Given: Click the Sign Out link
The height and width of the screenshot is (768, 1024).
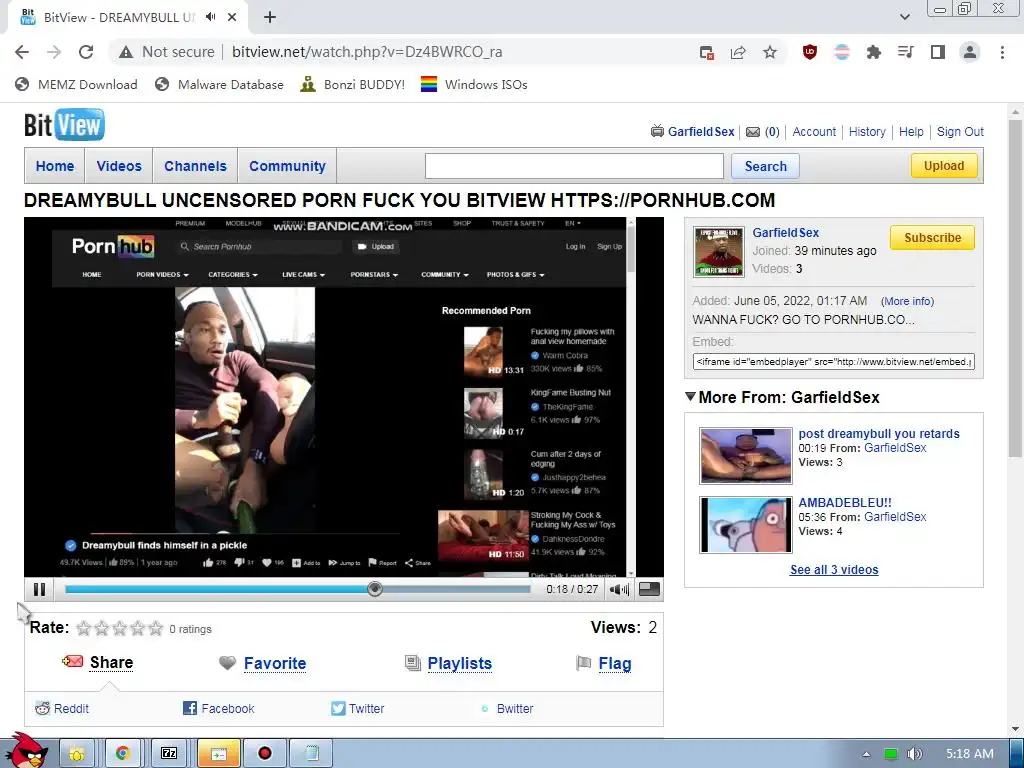Looking at the screenshot, I should point(960,132).
